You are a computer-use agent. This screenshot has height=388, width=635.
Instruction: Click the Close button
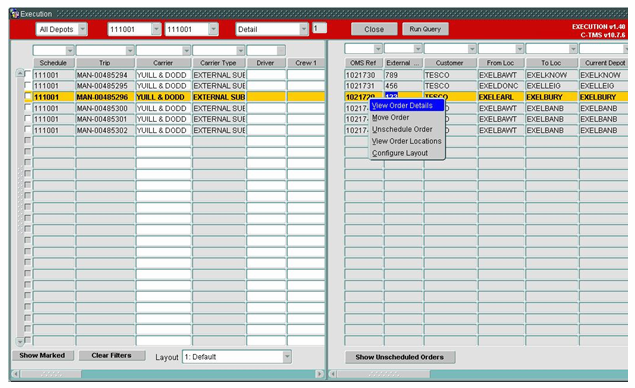point(374,29)
